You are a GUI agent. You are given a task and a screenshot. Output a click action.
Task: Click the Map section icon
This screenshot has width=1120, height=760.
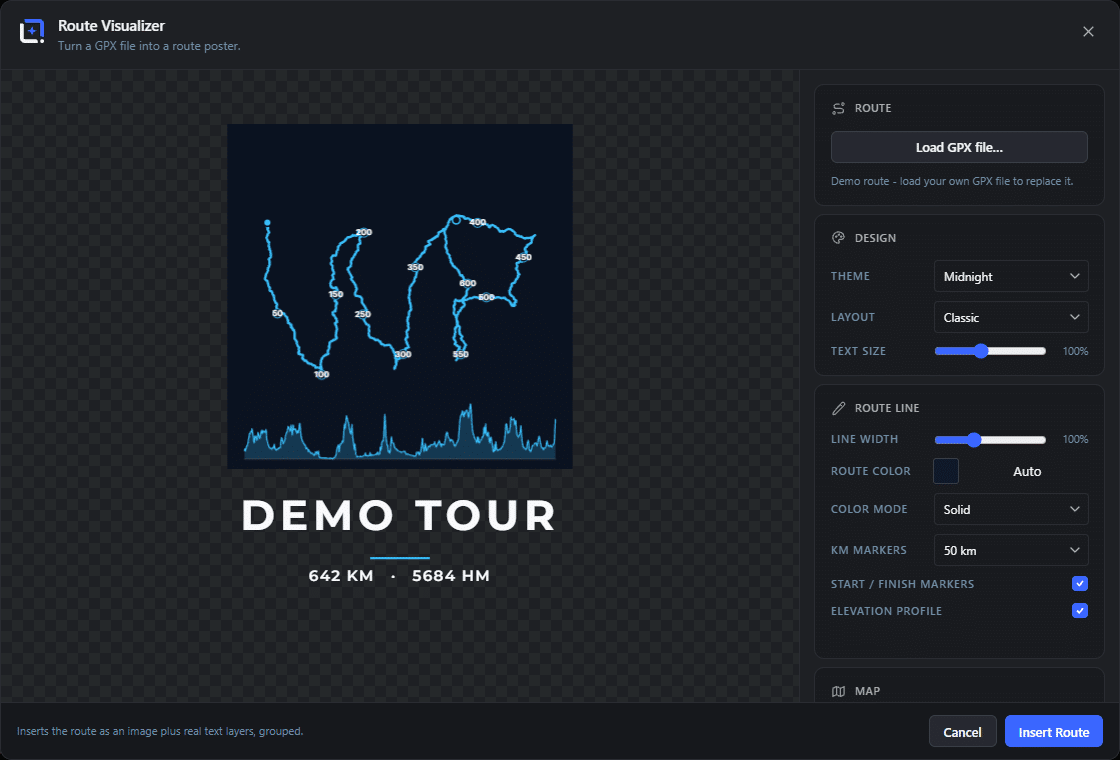(x=839, y=691)
